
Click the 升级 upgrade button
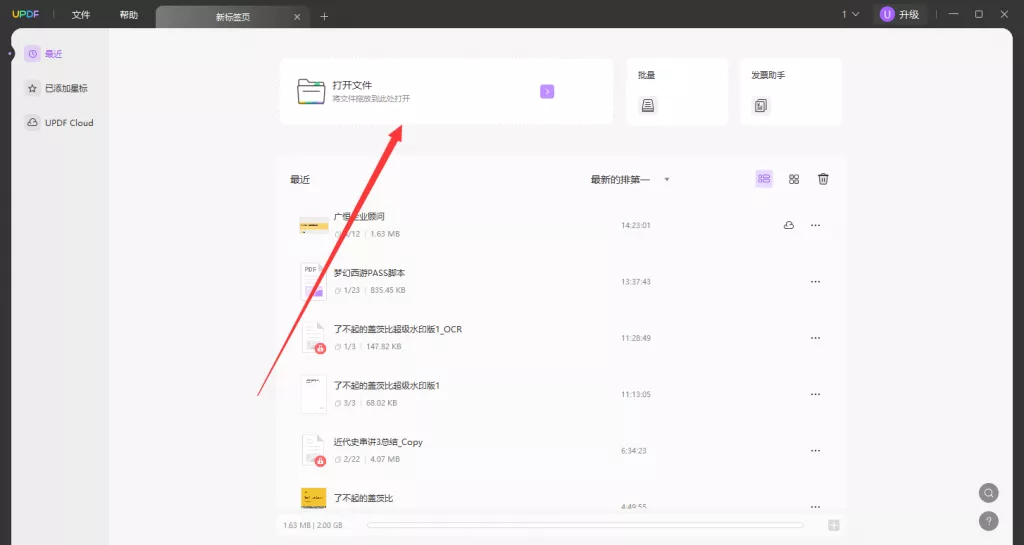pyautogui.click(x=899, y=15)
